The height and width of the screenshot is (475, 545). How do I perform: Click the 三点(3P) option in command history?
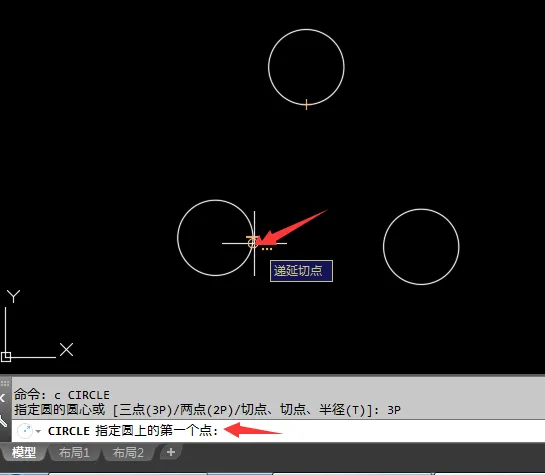[144, 410]
